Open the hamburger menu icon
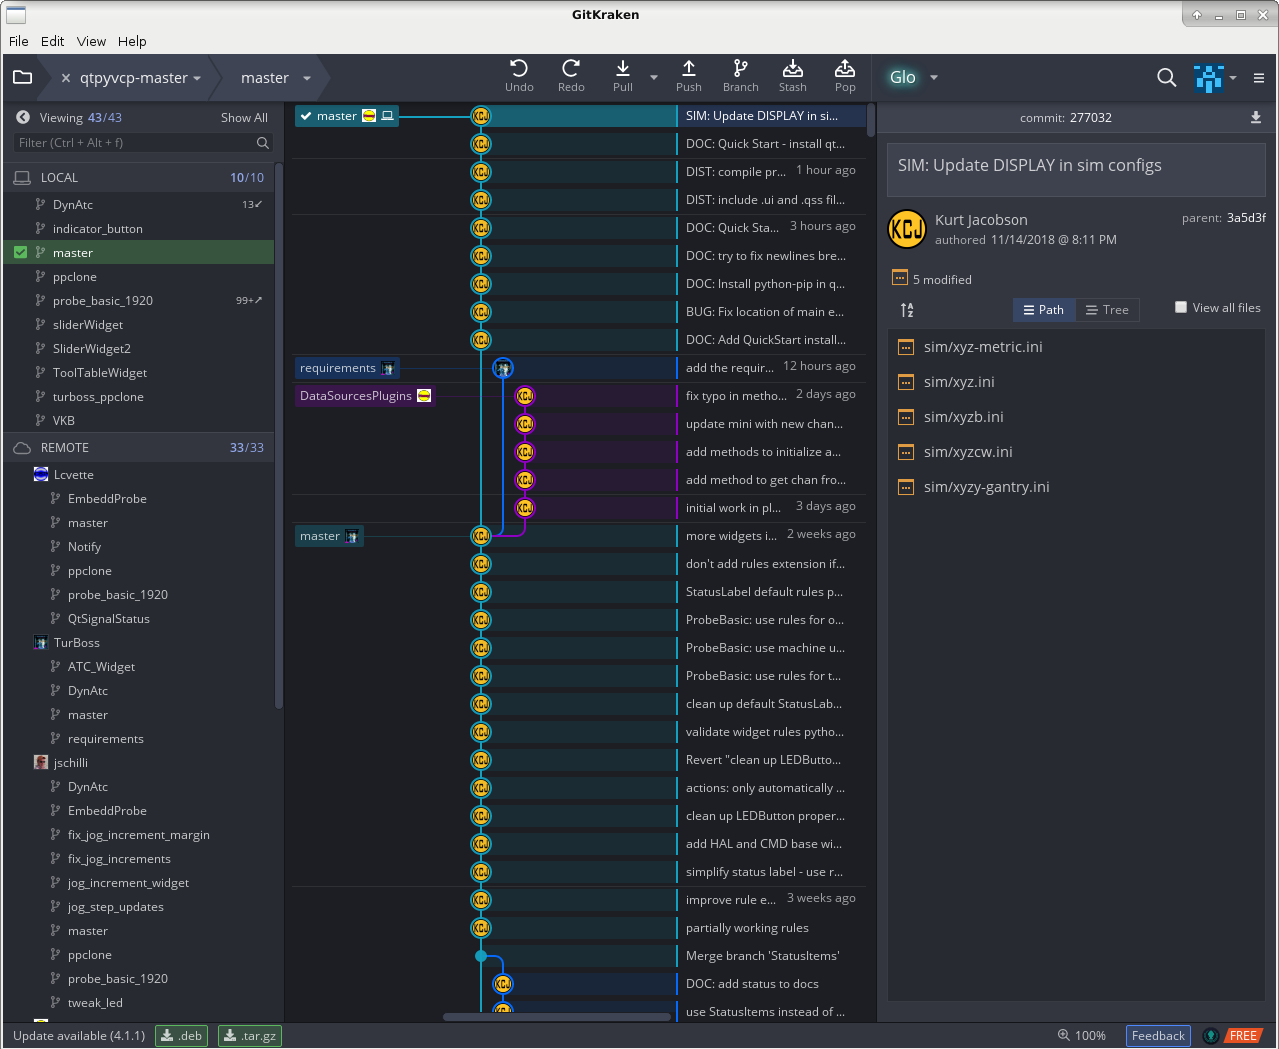 (1259, 78)
